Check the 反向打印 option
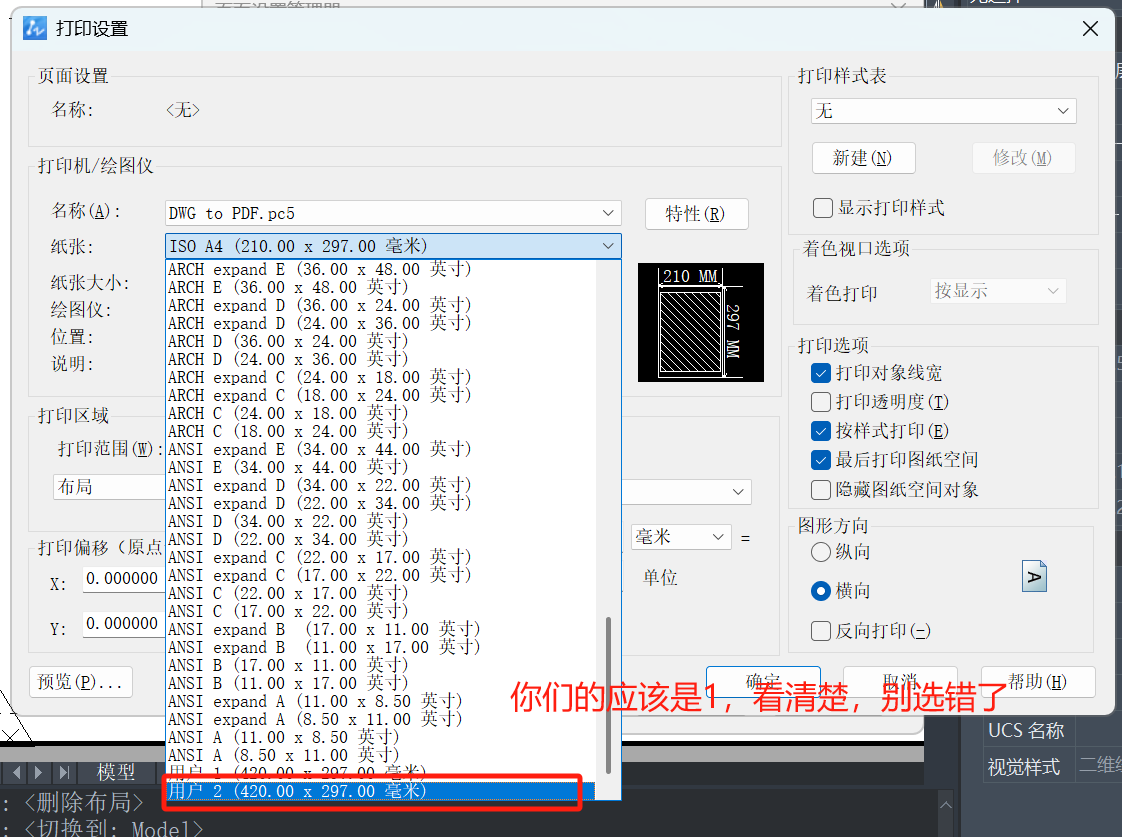Image resolution: width=1122 pixels, height=837 pixels. coord(821,631)
